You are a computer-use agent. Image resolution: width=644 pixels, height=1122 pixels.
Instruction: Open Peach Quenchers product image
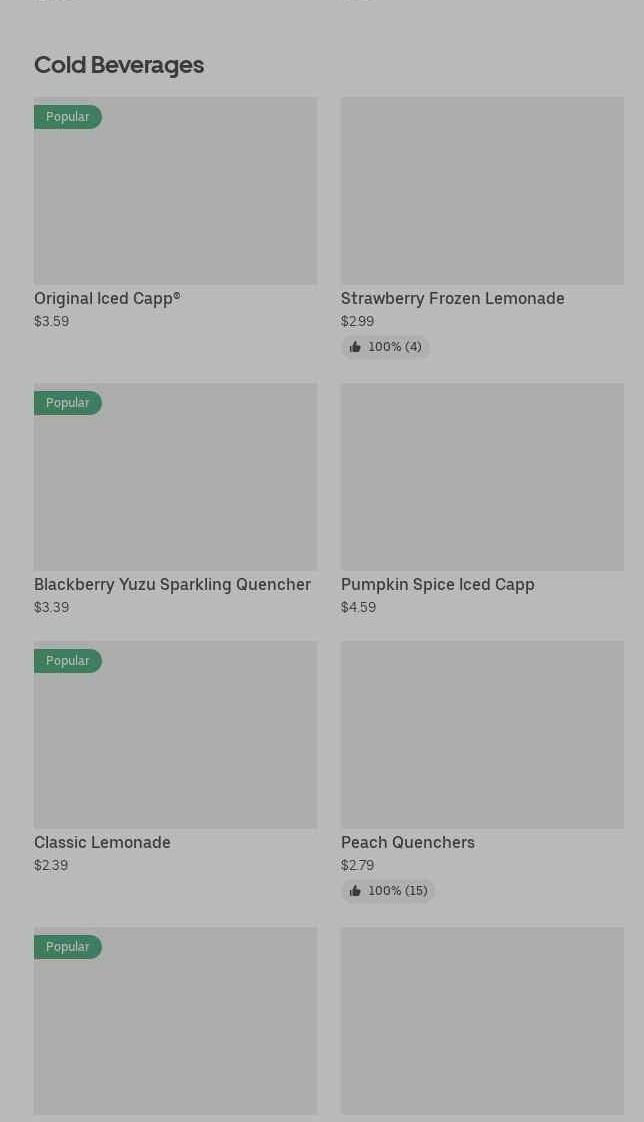pos(482,734)
